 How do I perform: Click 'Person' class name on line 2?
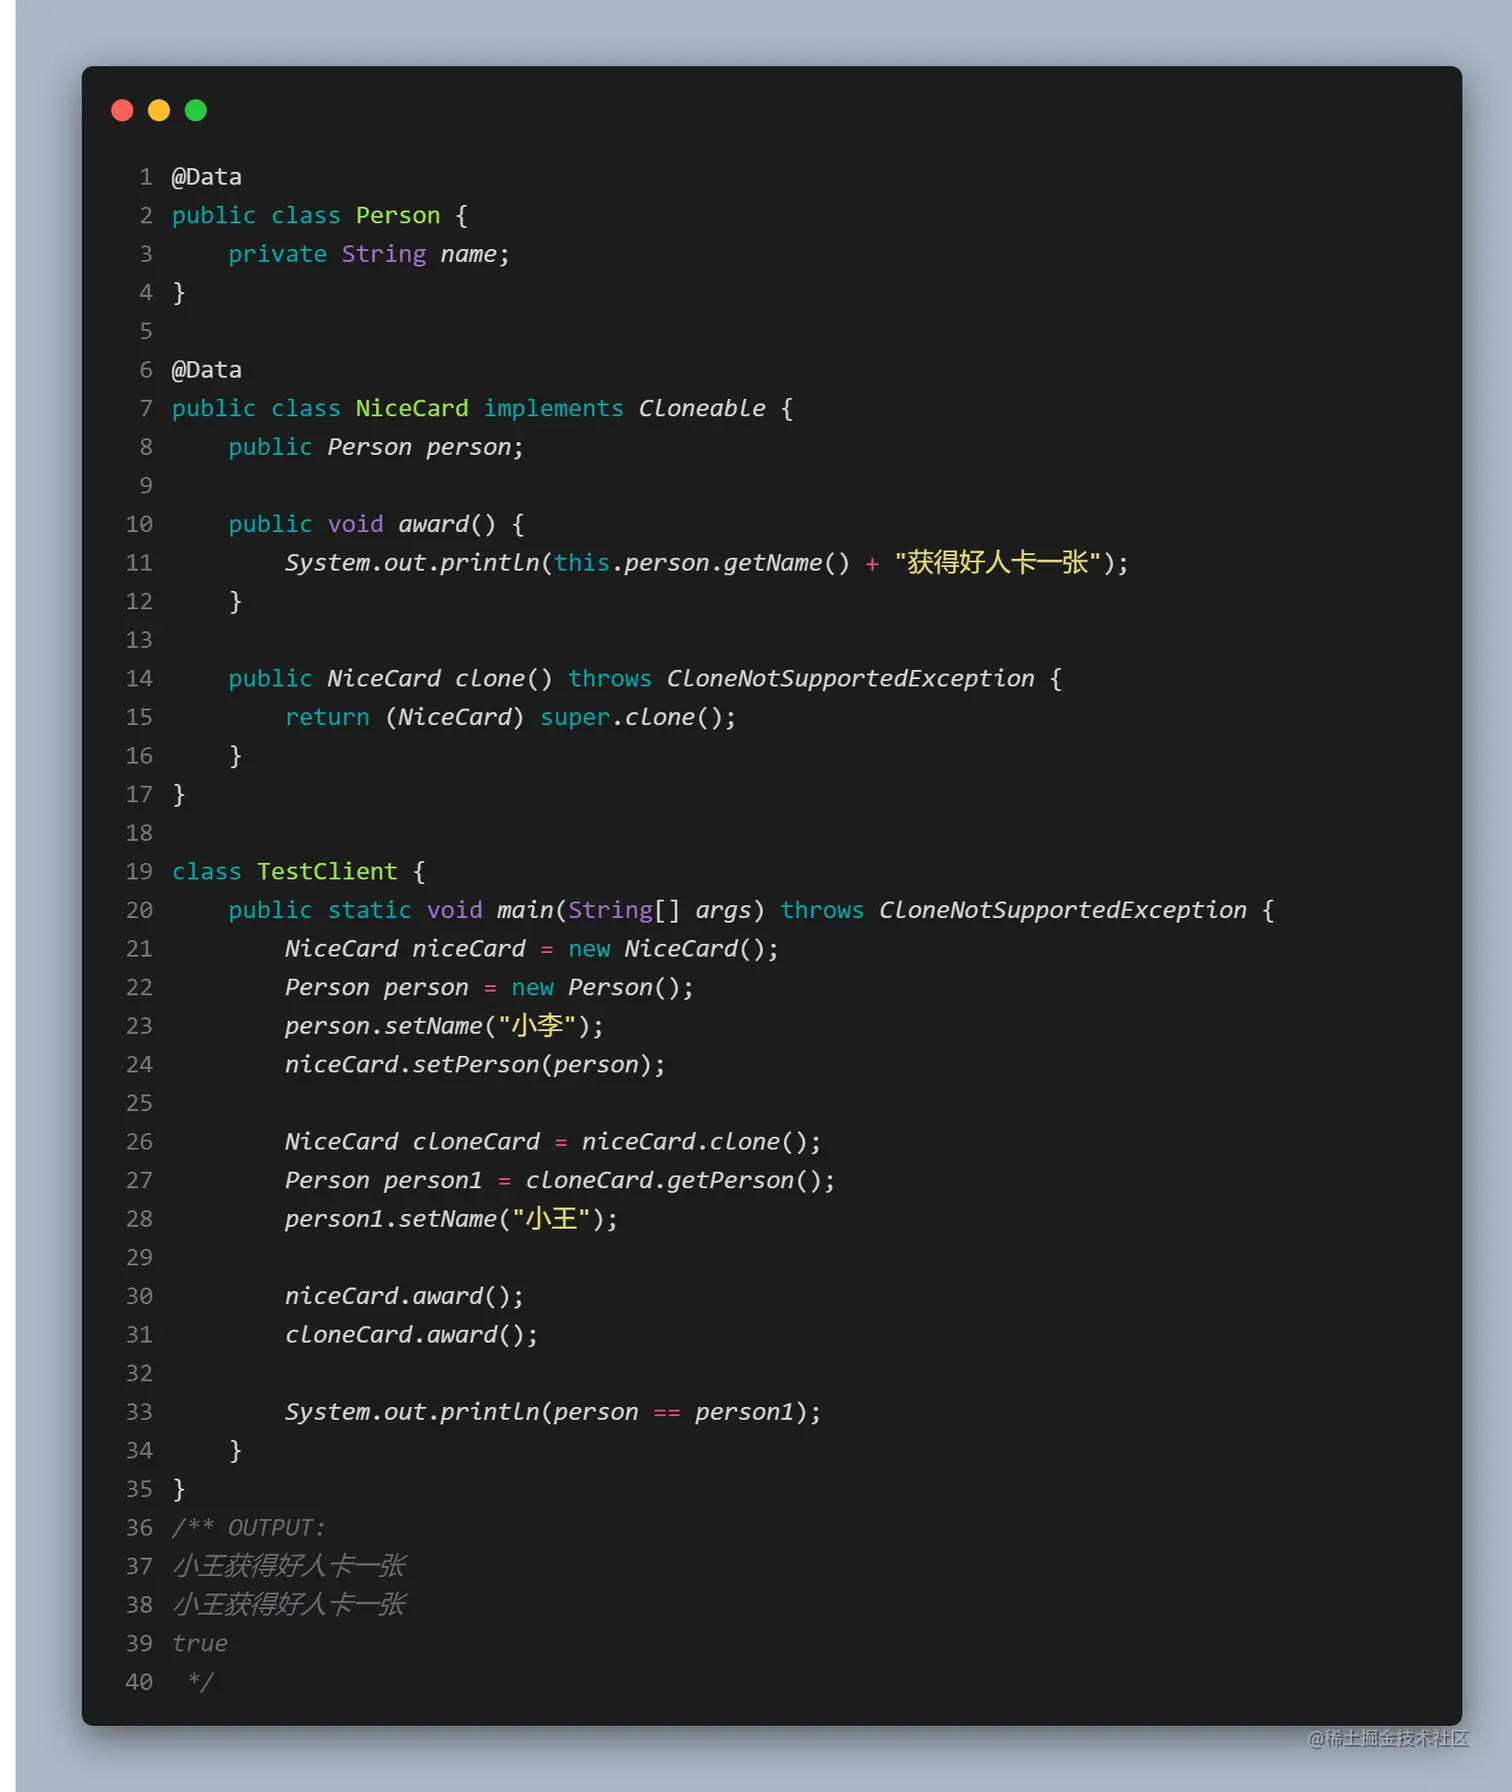click(x=398, y=216)
